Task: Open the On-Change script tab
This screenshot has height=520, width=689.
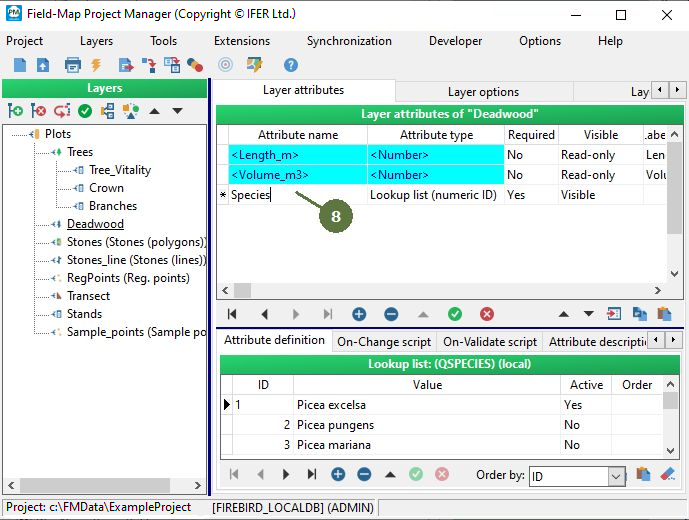Action: [384, 341]
